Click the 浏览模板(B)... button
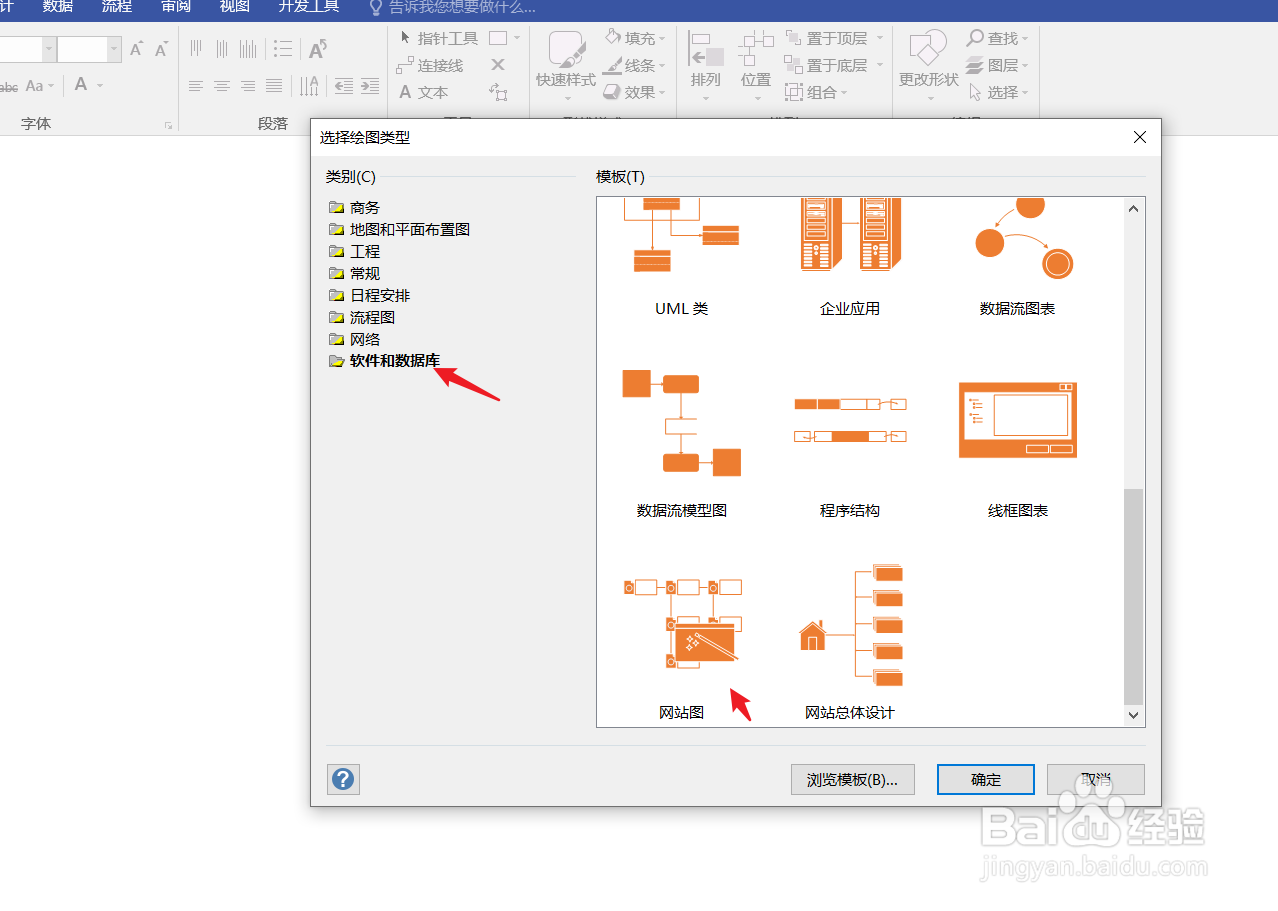The image size is (1278, 911). click(853, 780)
